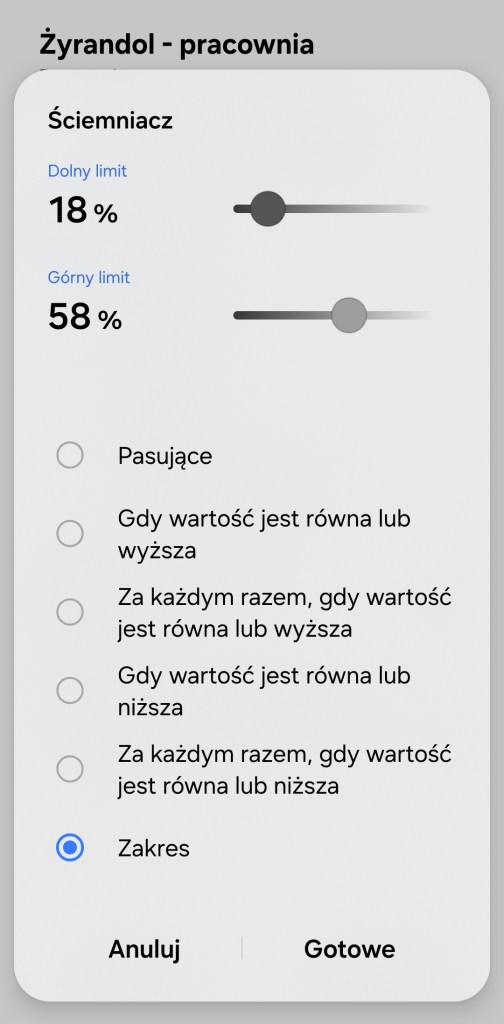Select the Pasujące radio button
504x1024 pixels.
[x=70, y=455]
